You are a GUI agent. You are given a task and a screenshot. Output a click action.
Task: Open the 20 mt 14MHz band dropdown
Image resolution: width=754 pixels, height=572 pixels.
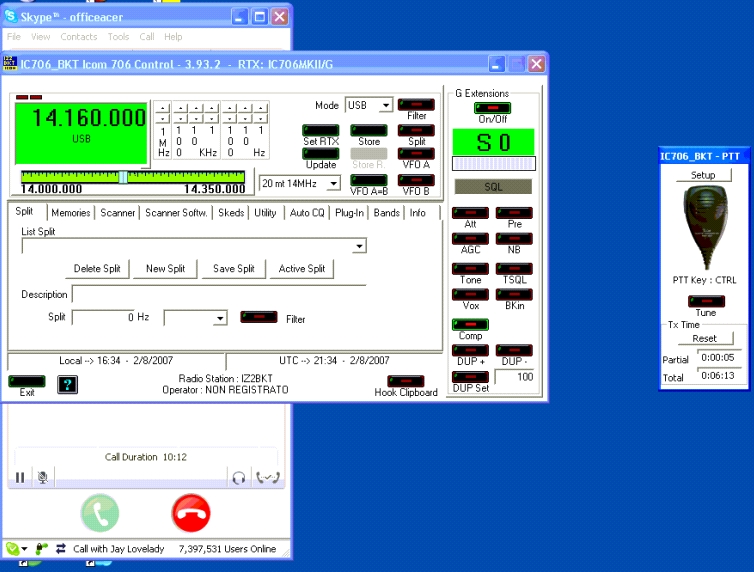point(333,184)
